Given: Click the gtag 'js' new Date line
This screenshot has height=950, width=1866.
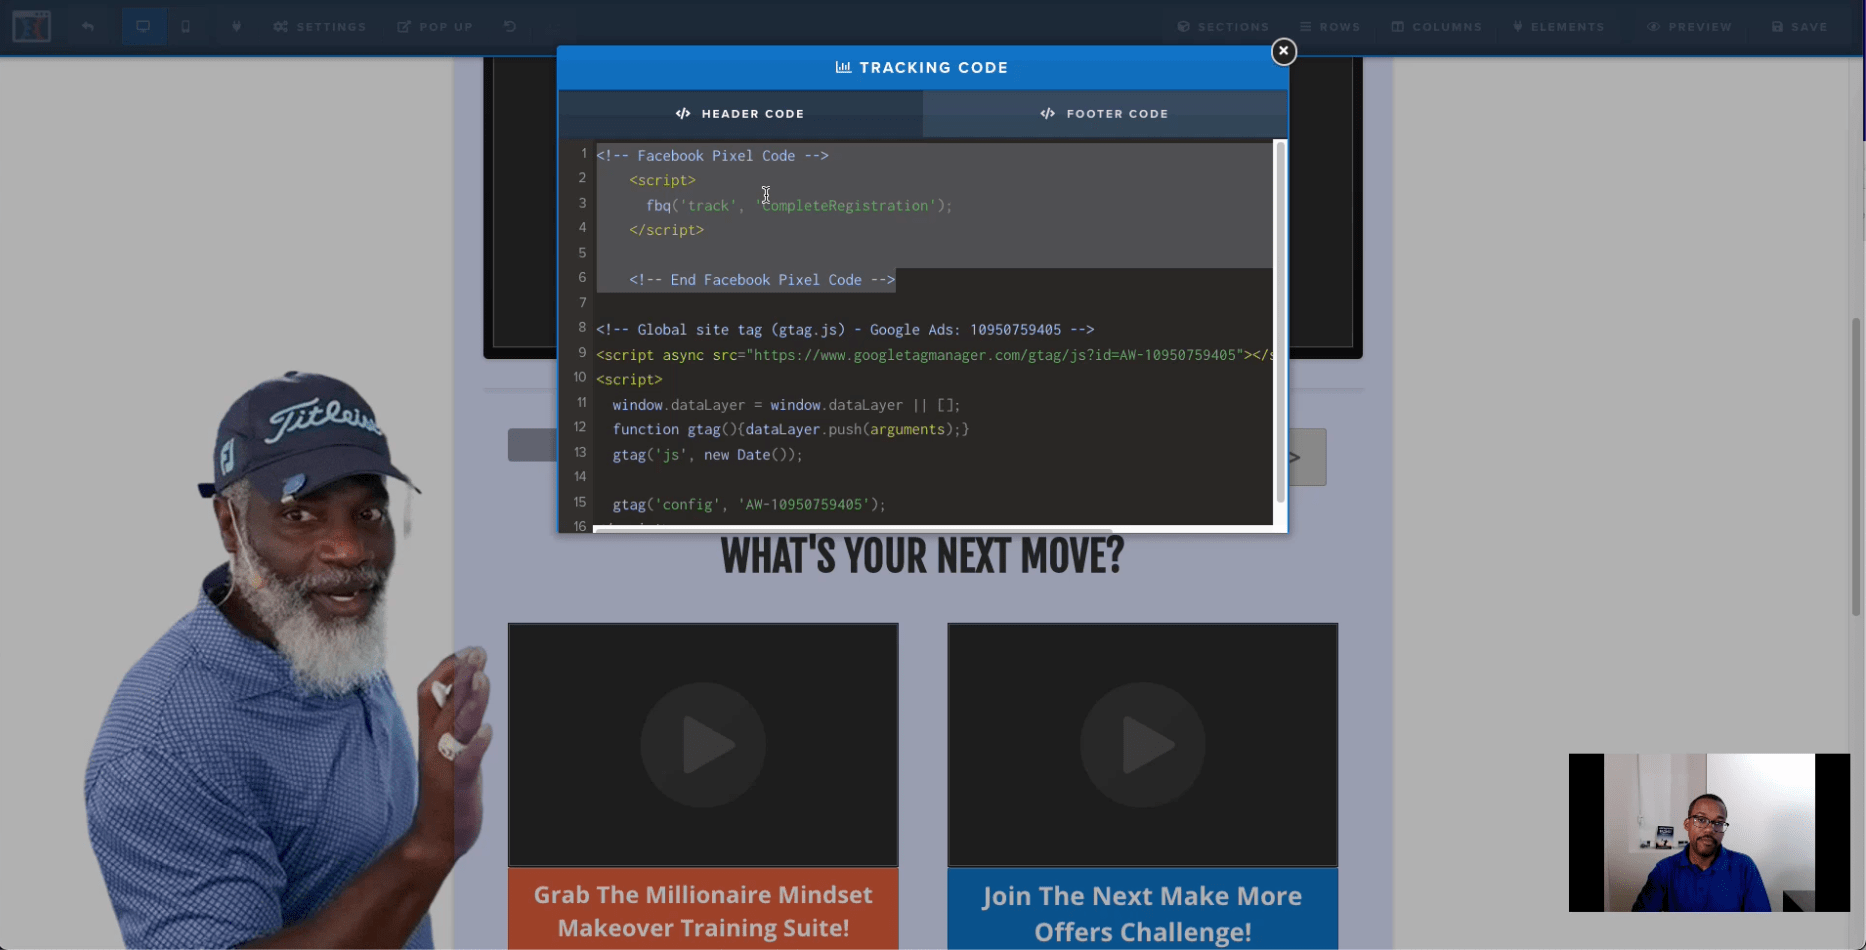Looking at the screenshot, I should coord(707,454).
